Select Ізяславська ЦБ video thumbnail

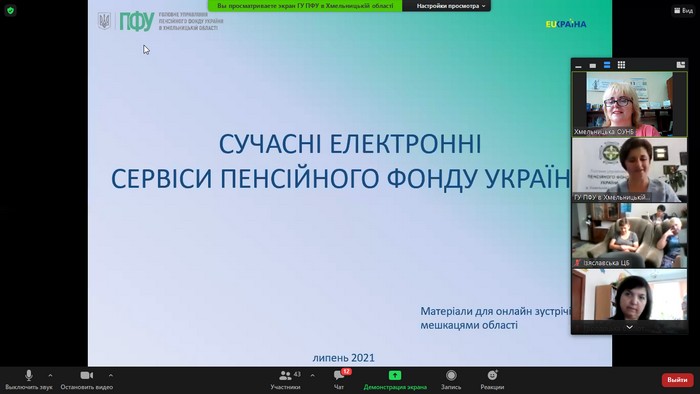629,235
